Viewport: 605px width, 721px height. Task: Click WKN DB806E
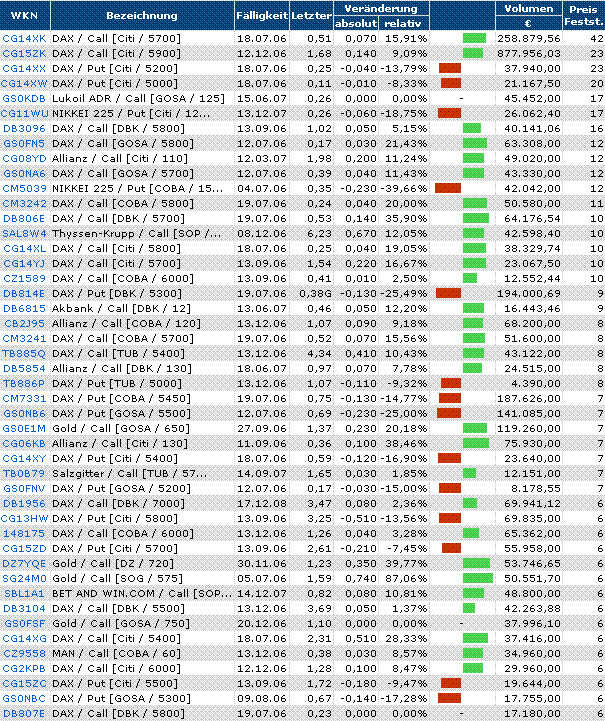tap(24, 218)
